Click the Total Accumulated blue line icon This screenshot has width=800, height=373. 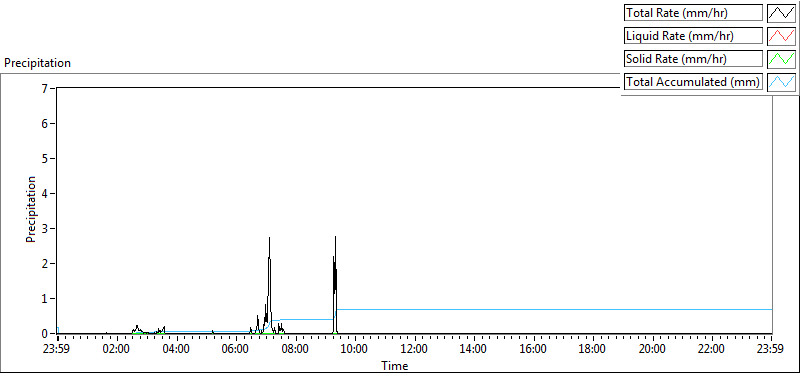click(x=781, y=82)
